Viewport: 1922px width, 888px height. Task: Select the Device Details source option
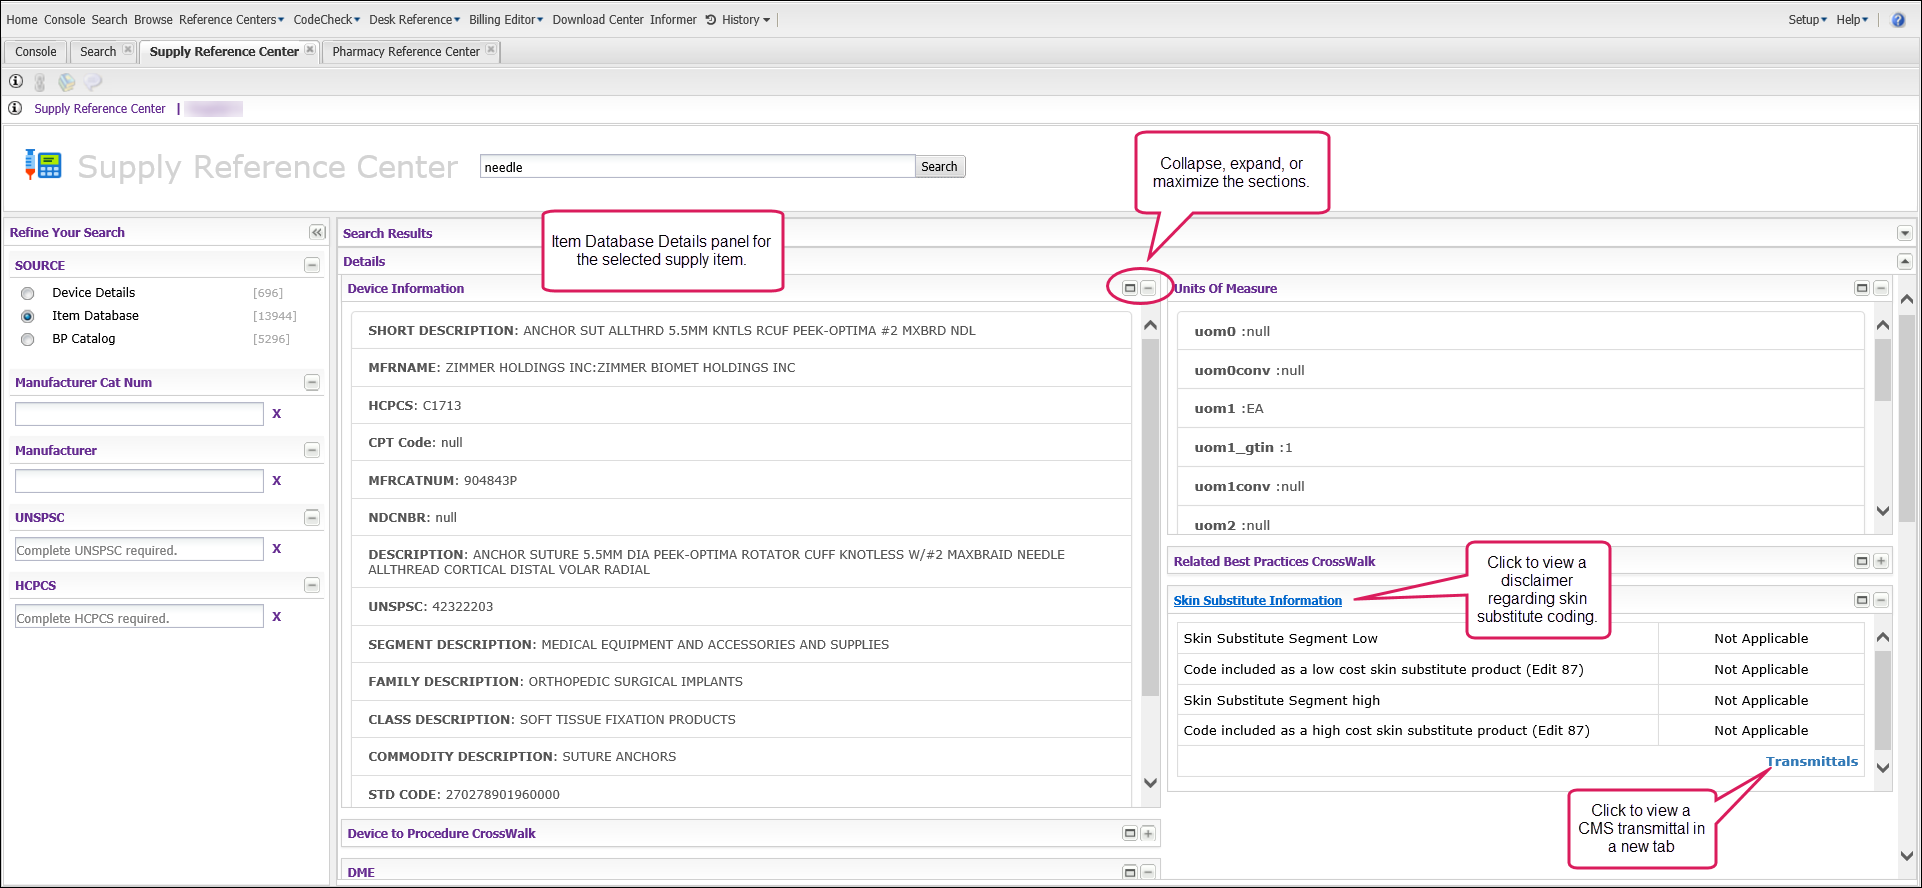[28, 293]
